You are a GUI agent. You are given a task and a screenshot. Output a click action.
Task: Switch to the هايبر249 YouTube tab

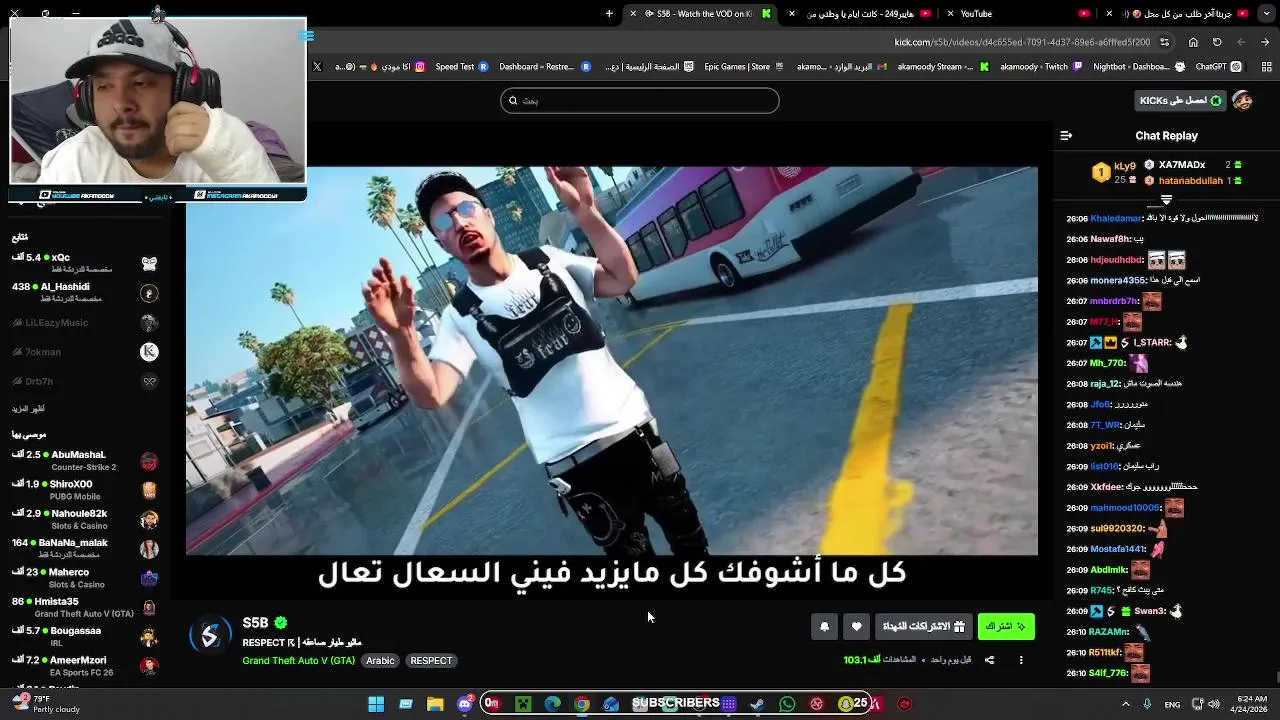859,14
